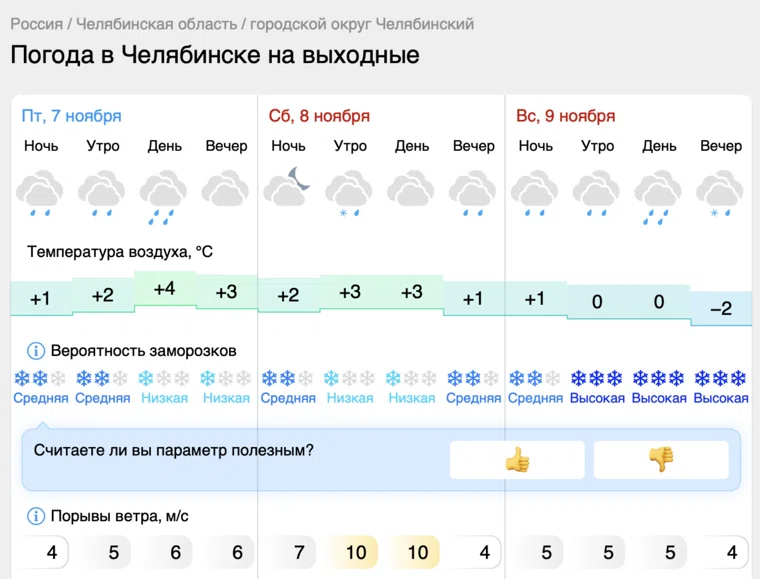Click Sunday evening snow-and-rain cloud icon

(x=720, y=193)
